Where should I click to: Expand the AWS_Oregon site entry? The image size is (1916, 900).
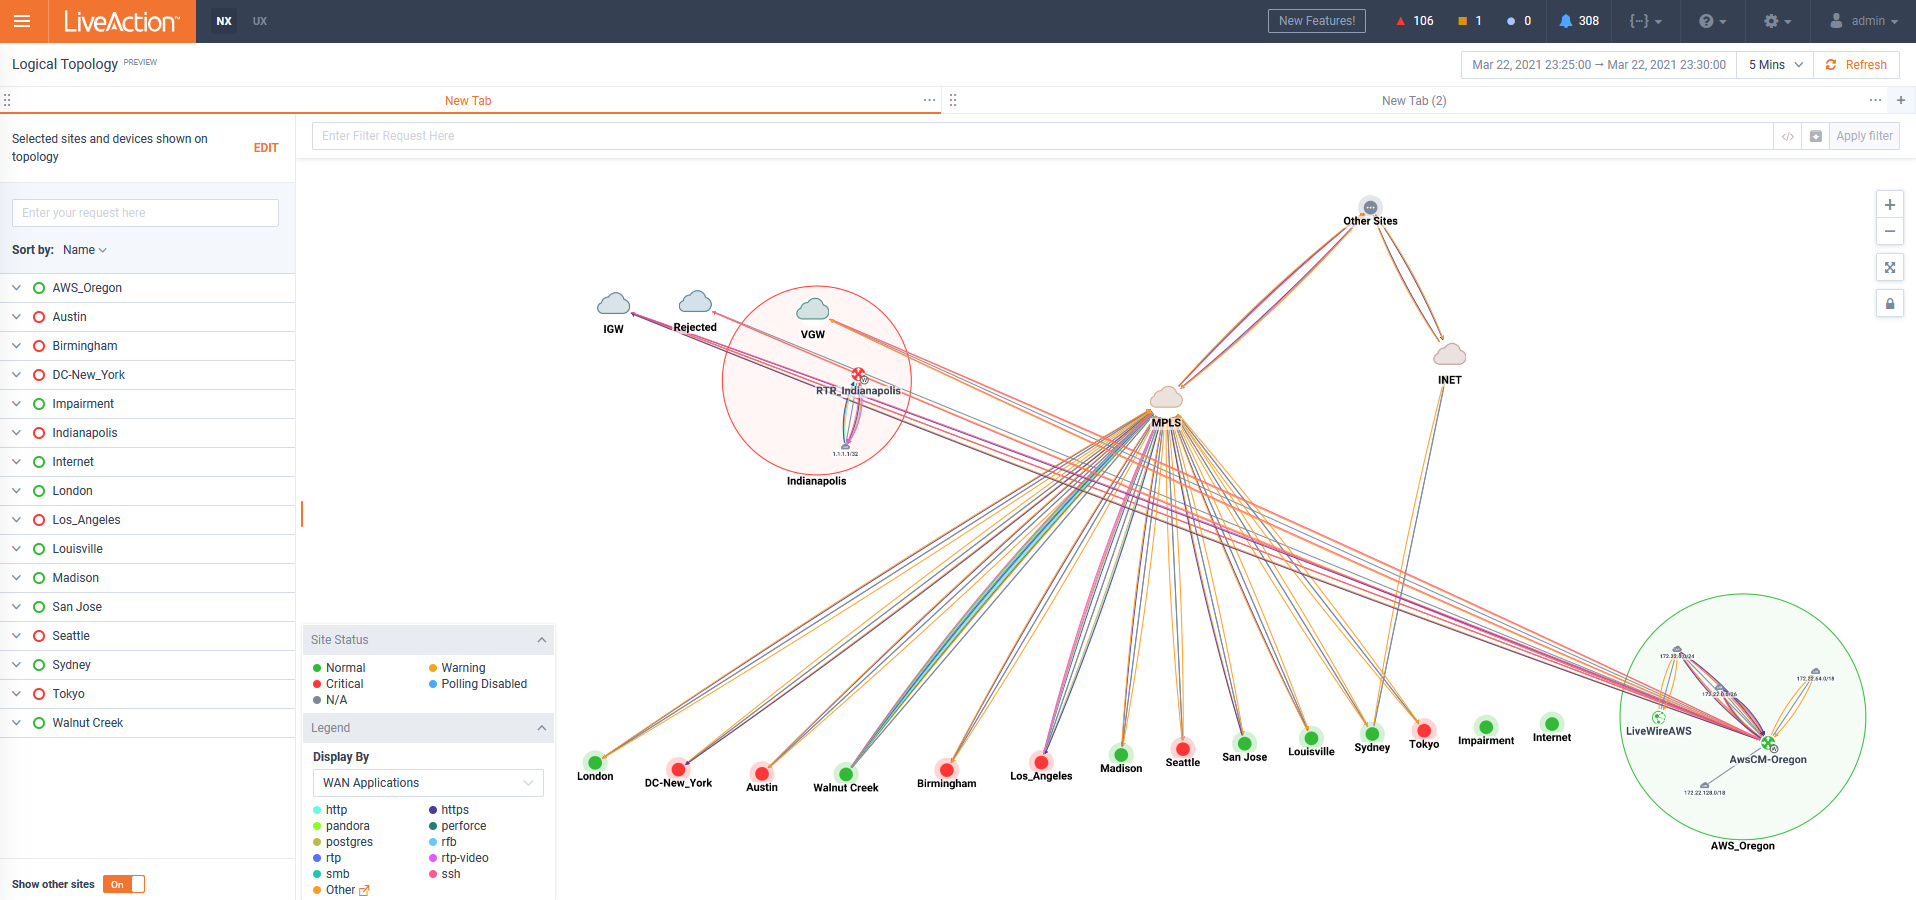coord(17,288)
